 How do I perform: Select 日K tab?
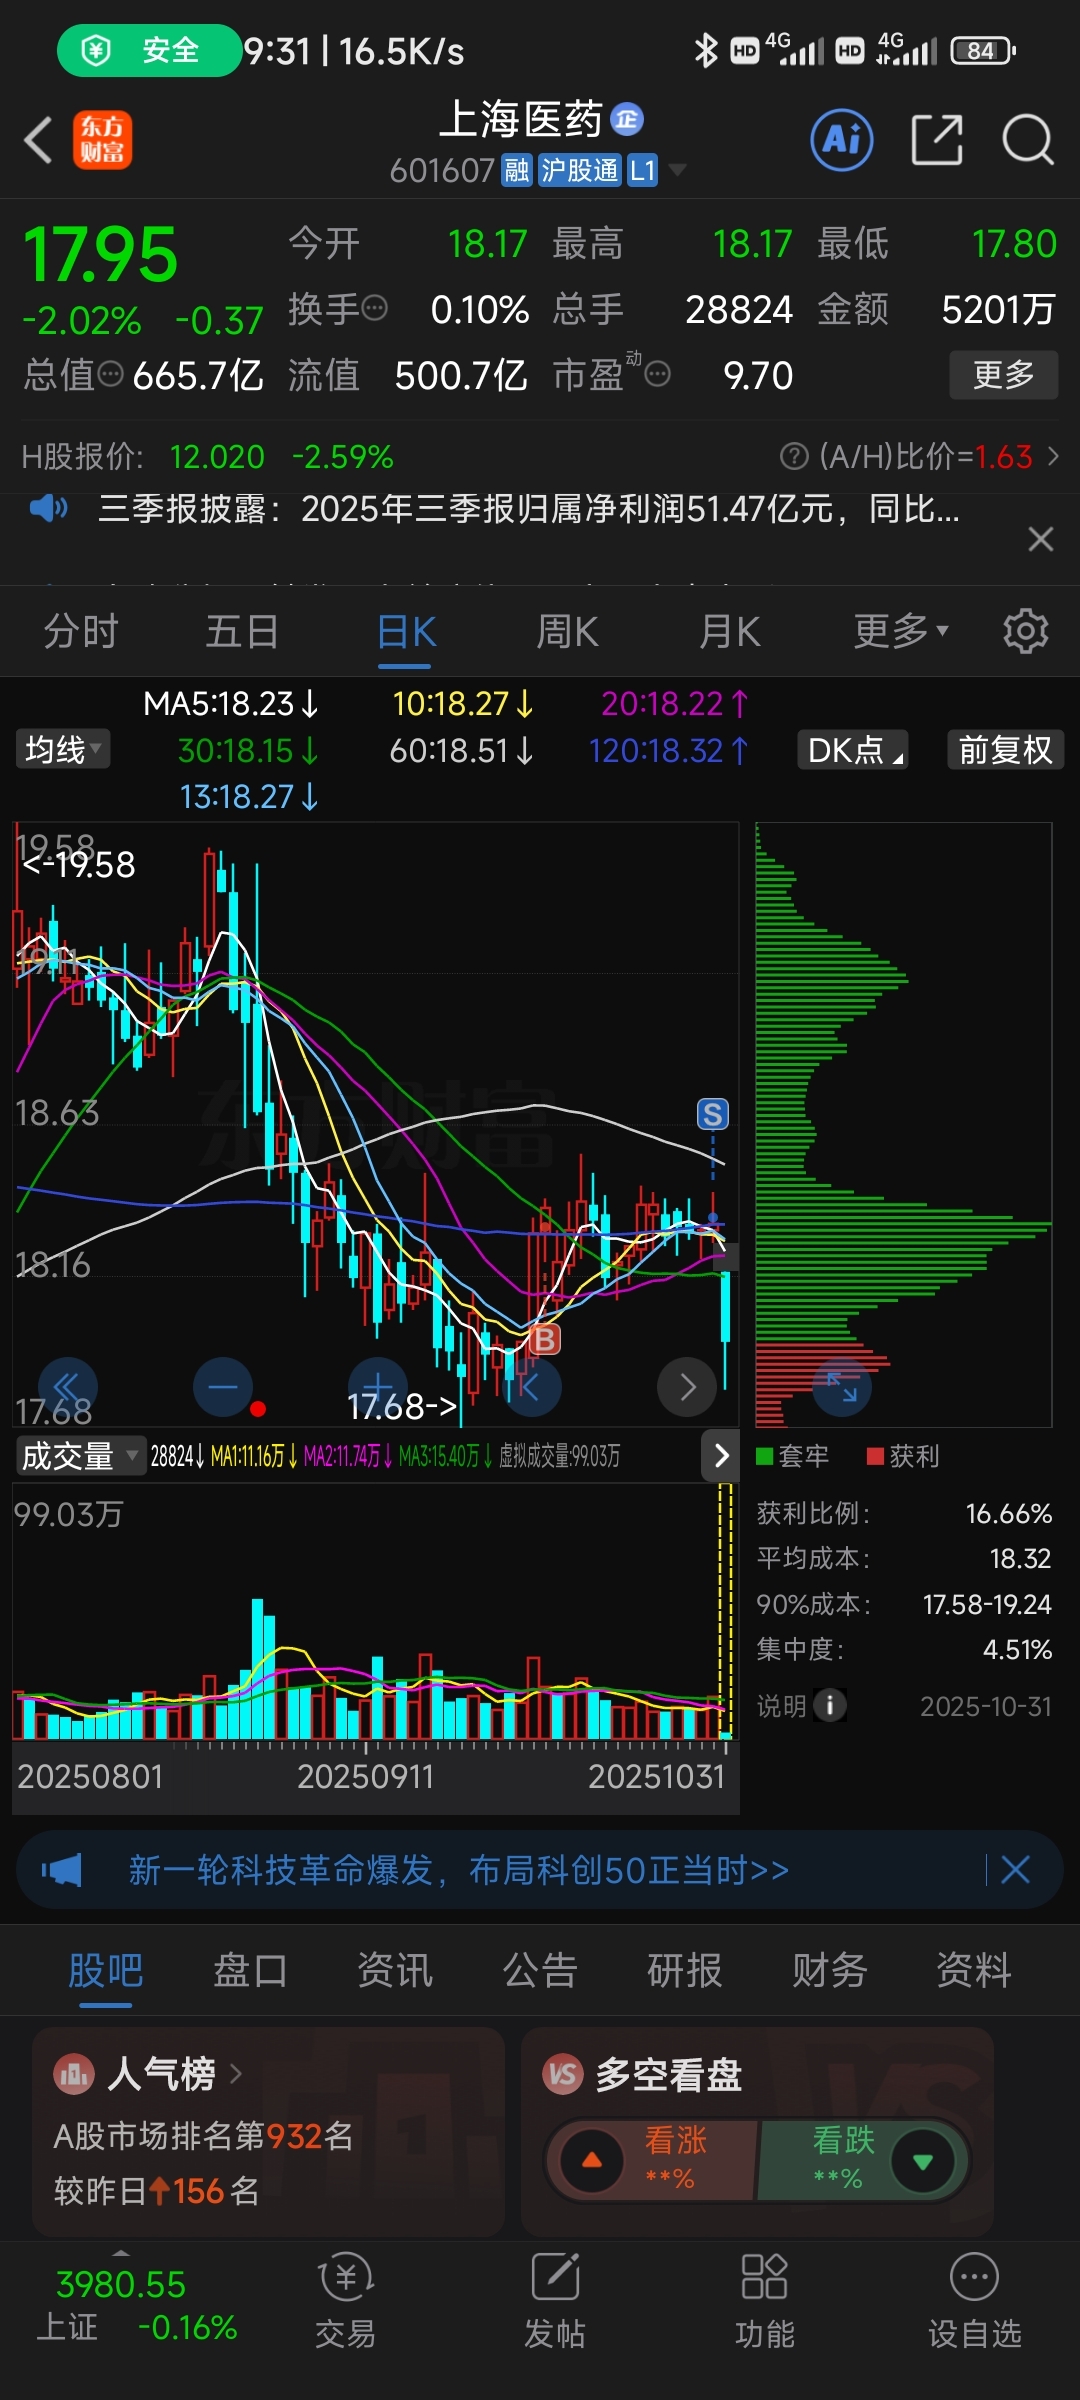(x=406, y=631)
